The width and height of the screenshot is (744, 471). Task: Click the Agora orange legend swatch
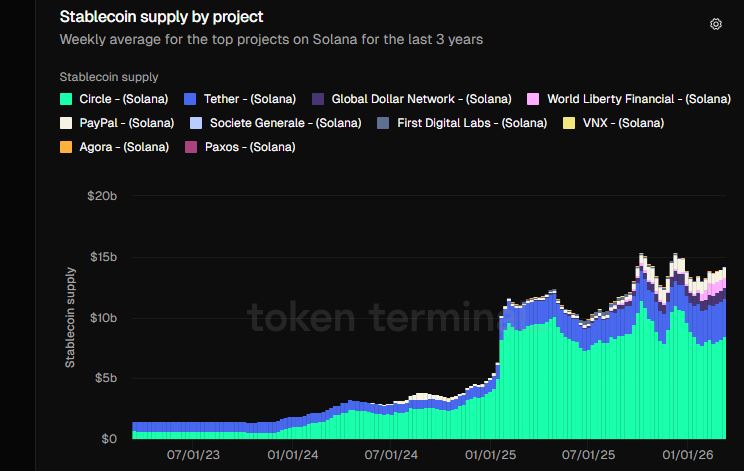(x=67, y=147)
